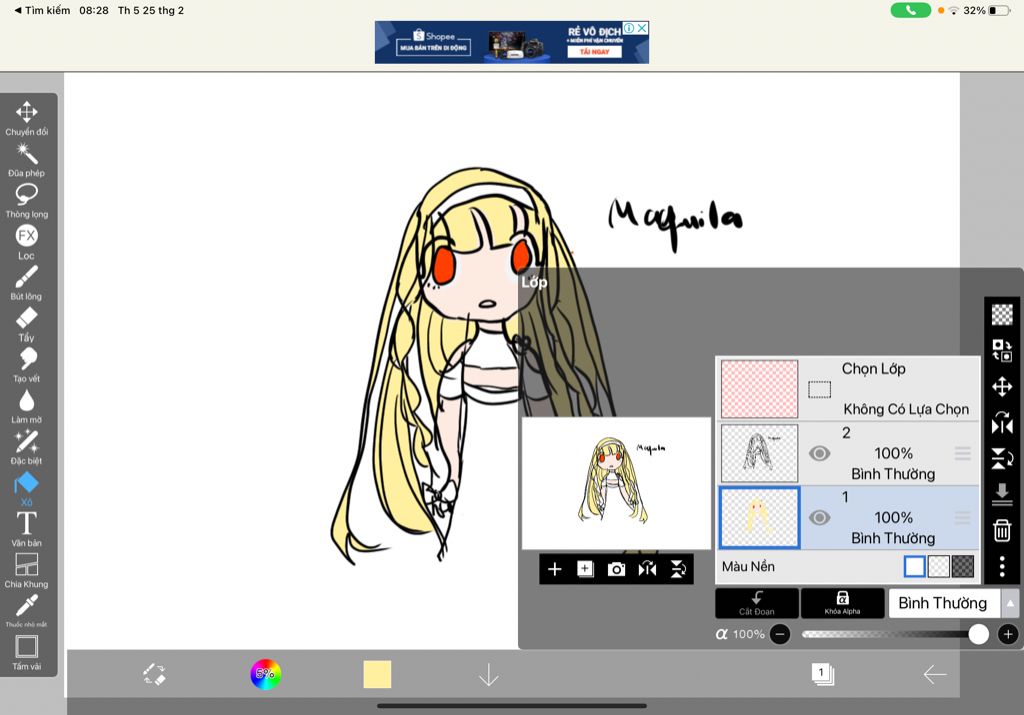Select layer 1 row in layers list
The width and height of the screenshot is (1024, 715).
click(848, 518)
